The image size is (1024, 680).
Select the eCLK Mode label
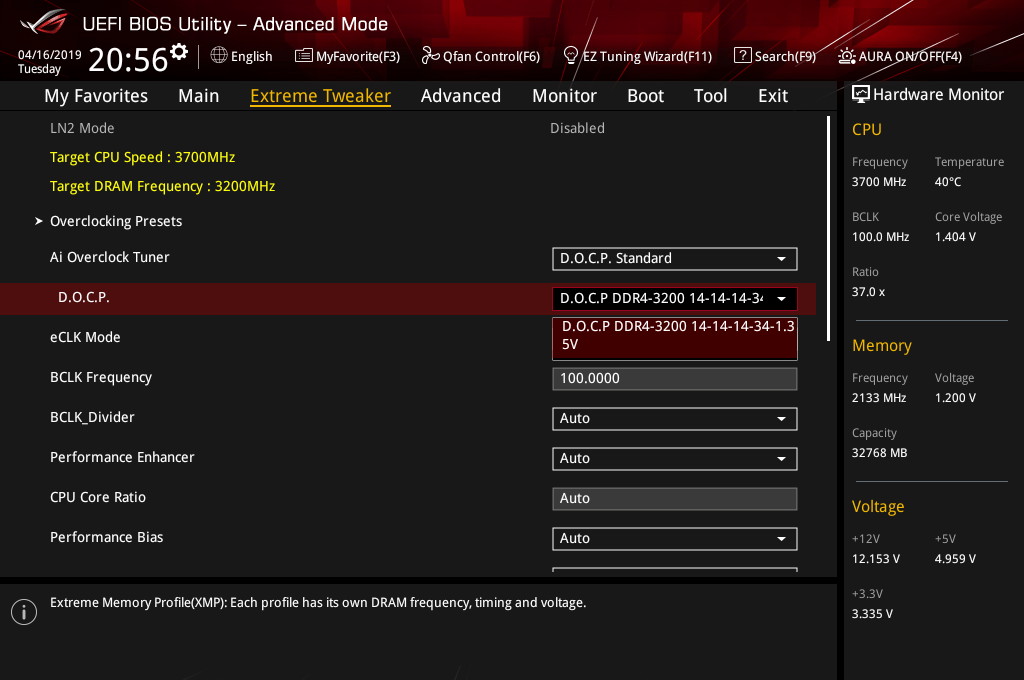[x=85, y=338]
